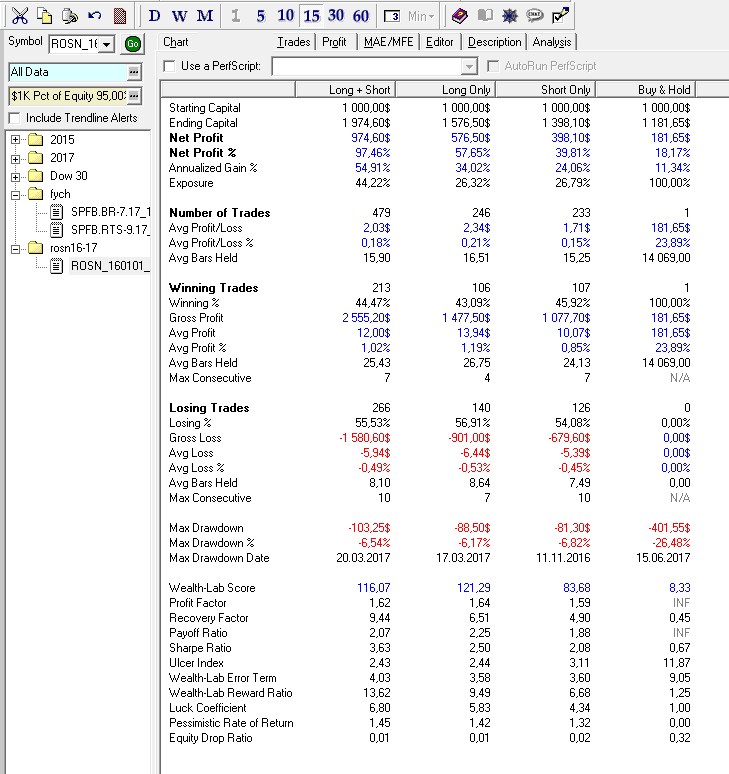729x774 pixels.
Task: Select the 10-minute bar interval
Action: [x=285, y=16]
